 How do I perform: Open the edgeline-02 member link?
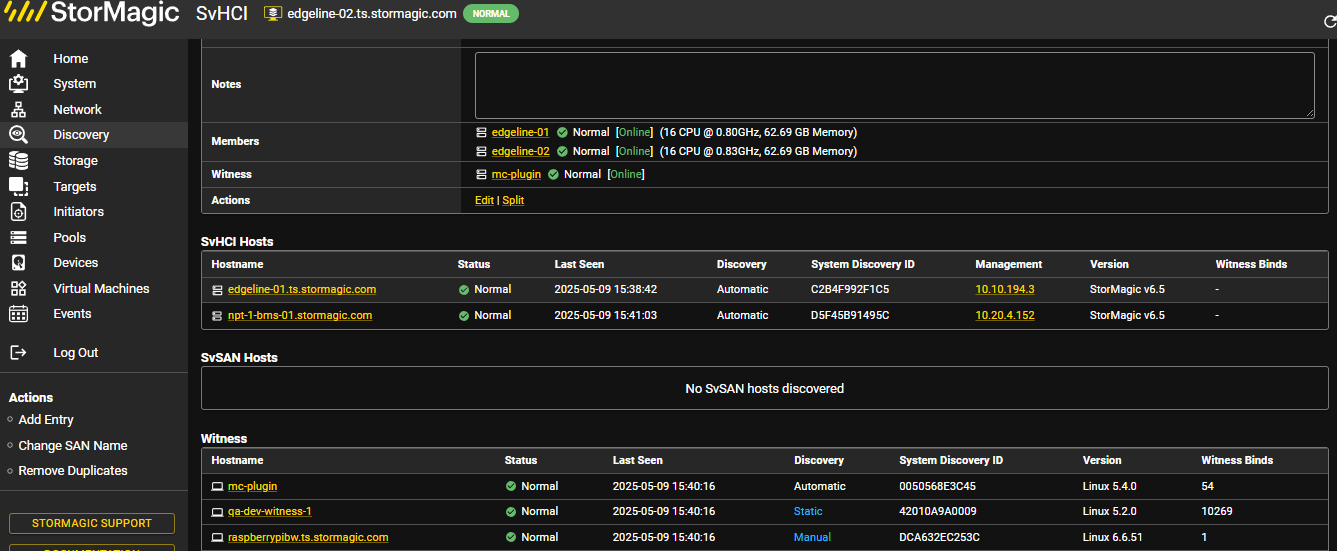(x=520, y=152)
